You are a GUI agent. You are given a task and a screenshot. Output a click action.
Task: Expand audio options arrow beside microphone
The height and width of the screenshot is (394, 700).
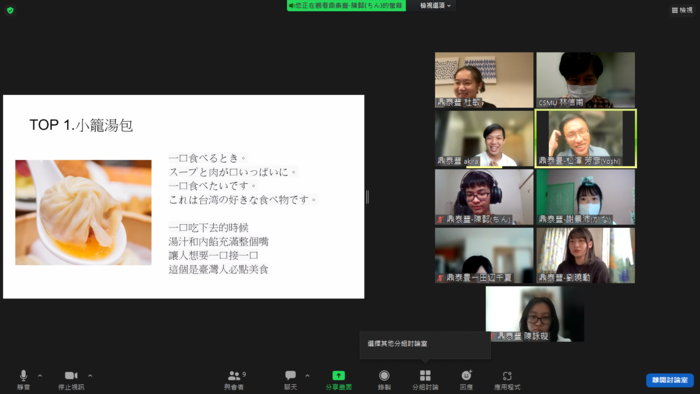(40, 376)
